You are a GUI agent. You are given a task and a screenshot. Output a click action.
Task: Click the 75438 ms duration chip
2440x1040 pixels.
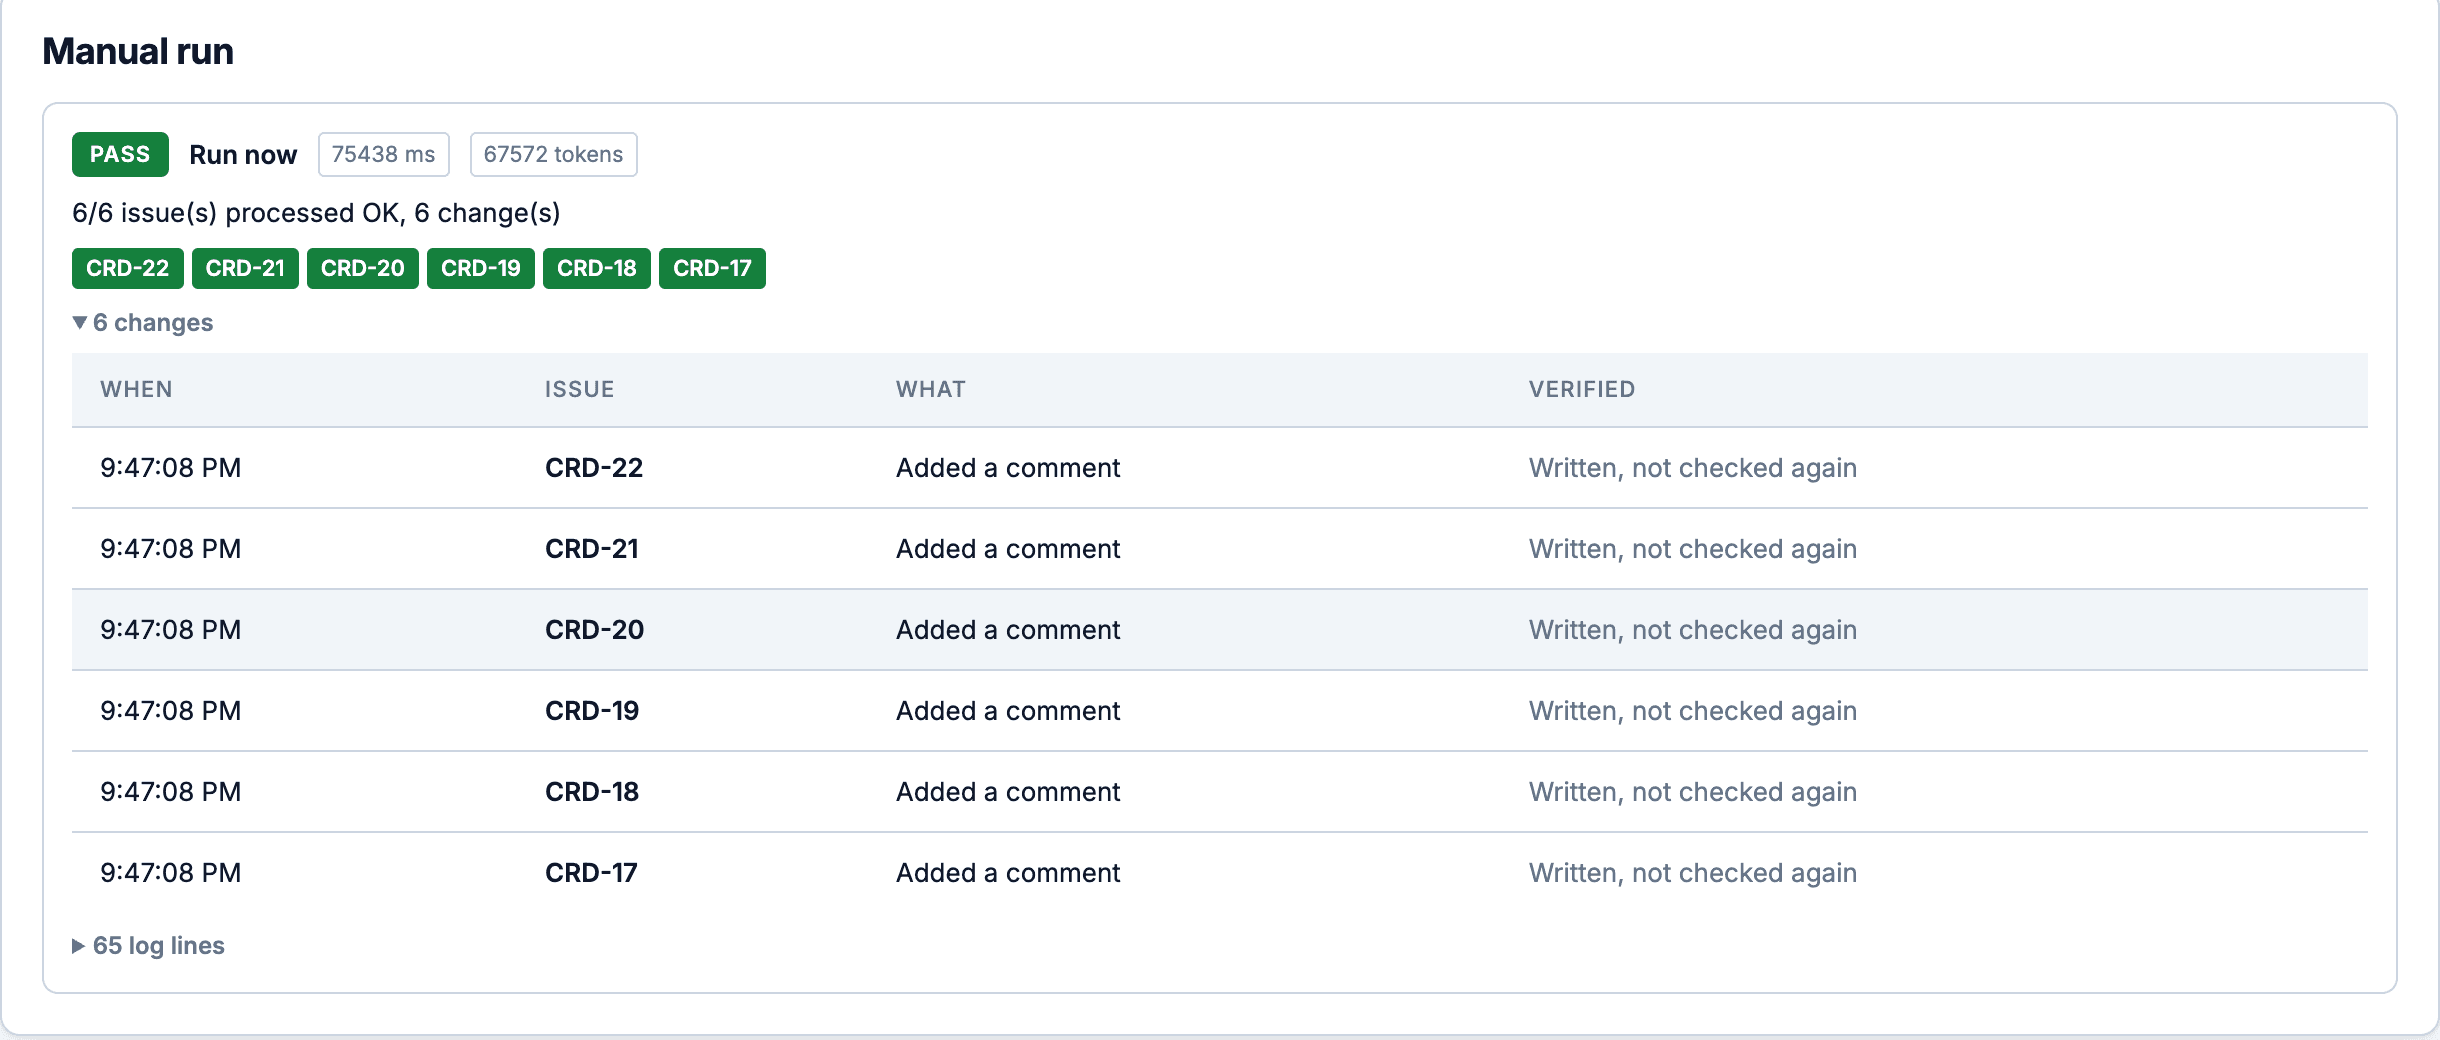click(384, 154)
